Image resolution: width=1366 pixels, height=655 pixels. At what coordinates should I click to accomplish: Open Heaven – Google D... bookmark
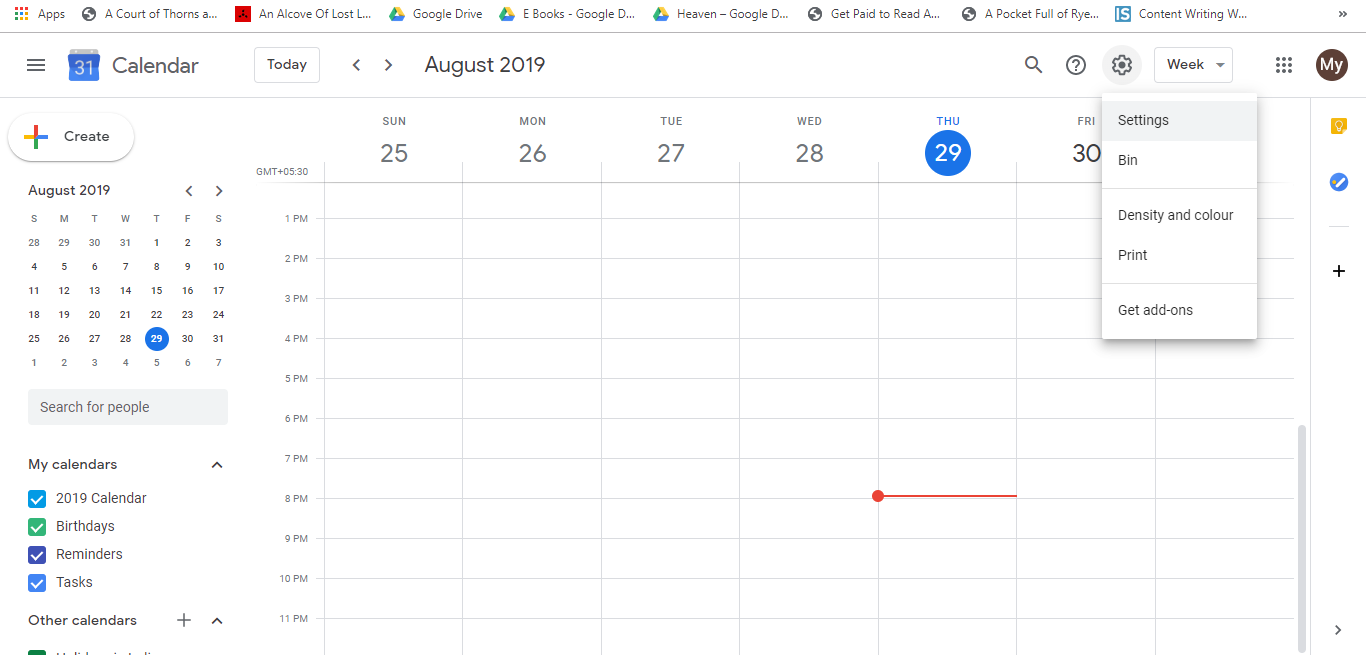point(720,14)
